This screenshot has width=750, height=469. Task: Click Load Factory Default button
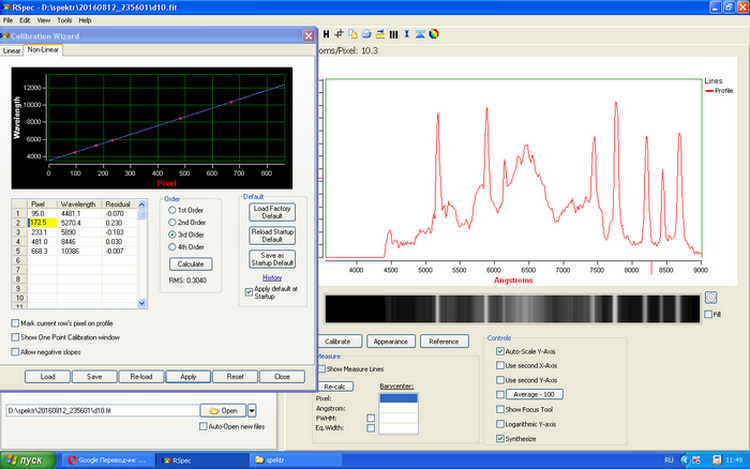(272, 212)
